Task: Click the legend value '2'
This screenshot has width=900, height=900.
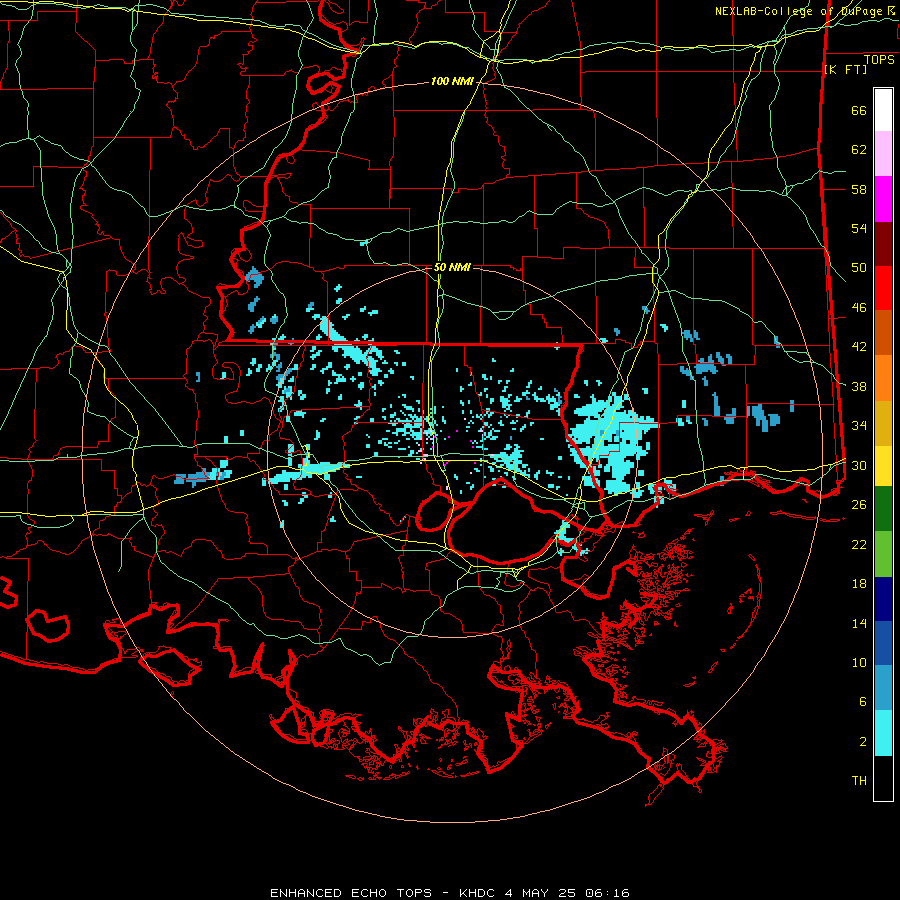Action: tap(863, 742)
